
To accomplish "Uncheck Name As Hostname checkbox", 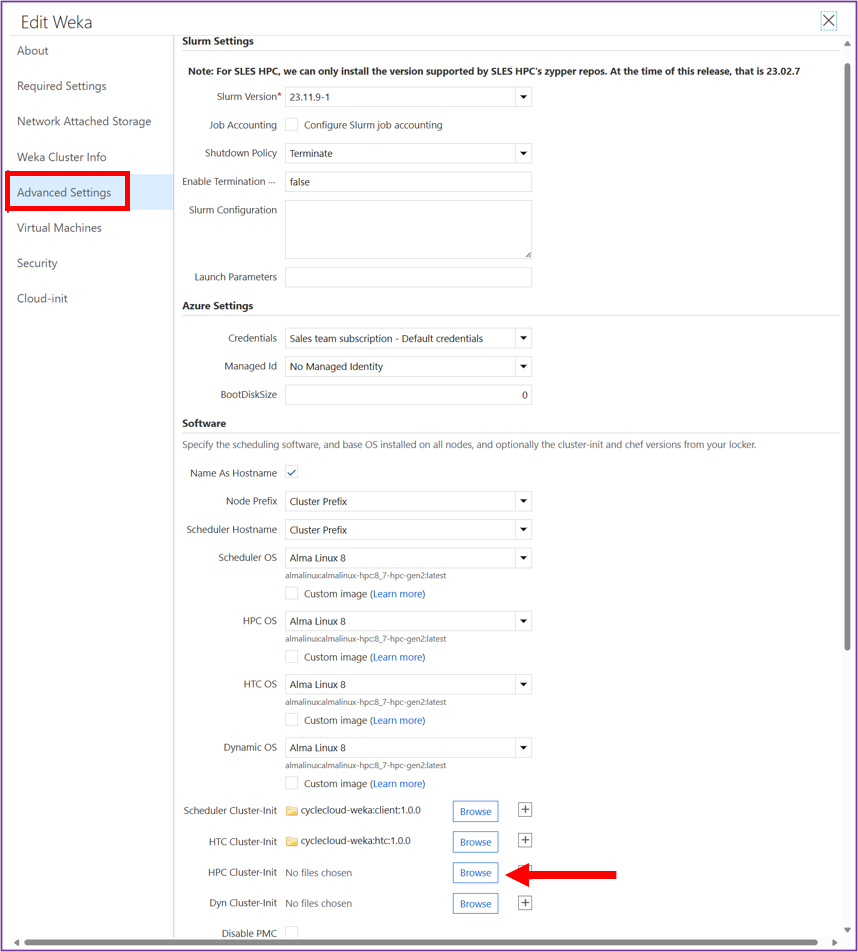I will [292, 473].
